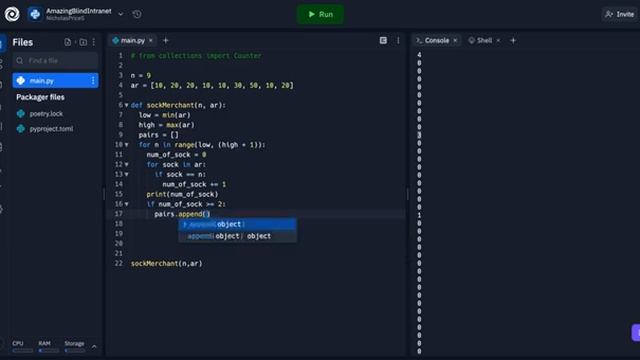This screenshot has height=360, width=640.
Task: Click the num_of_sock += 1 line
Action: click(194, 184)
